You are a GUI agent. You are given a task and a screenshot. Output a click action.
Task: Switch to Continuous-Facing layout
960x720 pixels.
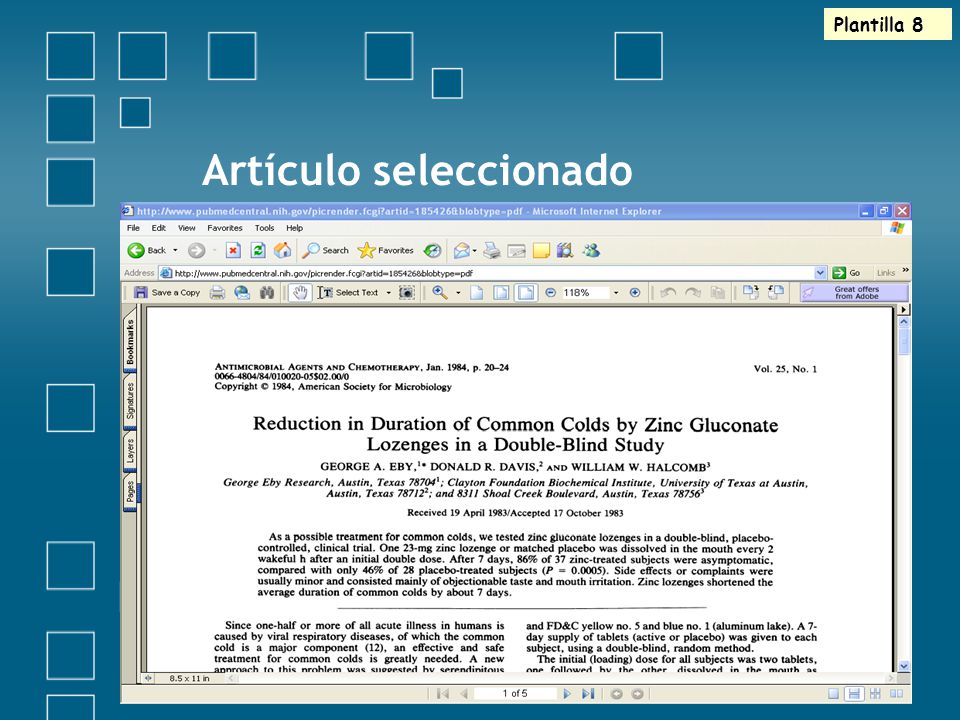pyautogui.click(x=875, y=694)
